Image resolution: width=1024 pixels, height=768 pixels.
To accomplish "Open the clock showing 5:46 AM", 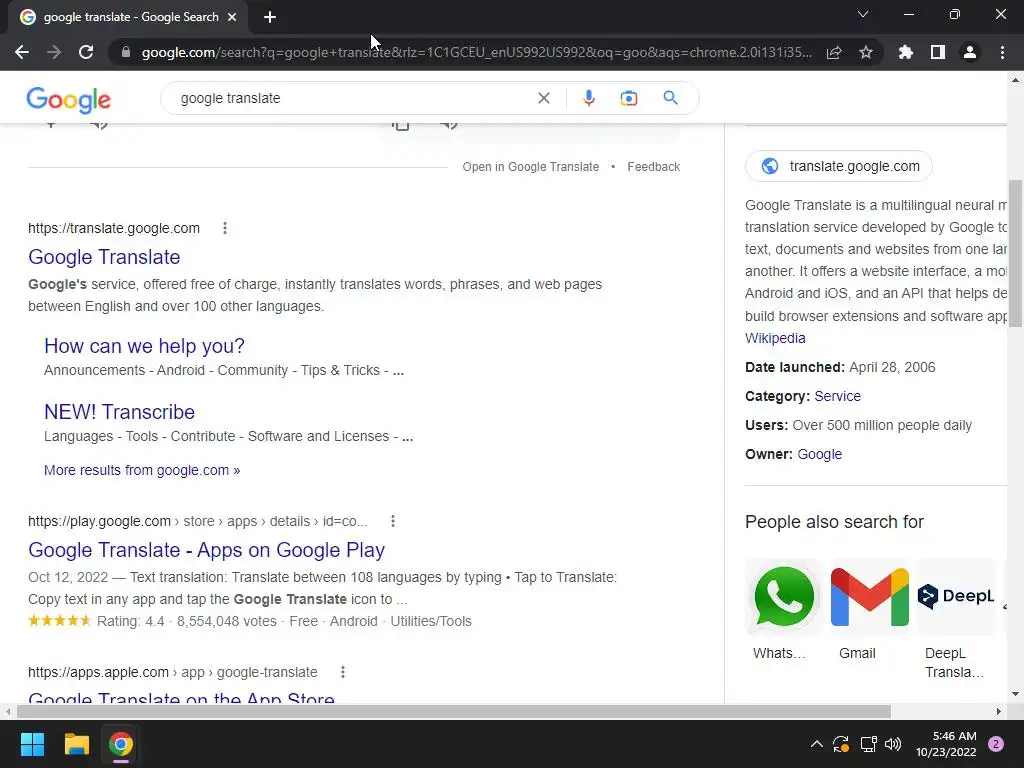I will click(946, 744).
